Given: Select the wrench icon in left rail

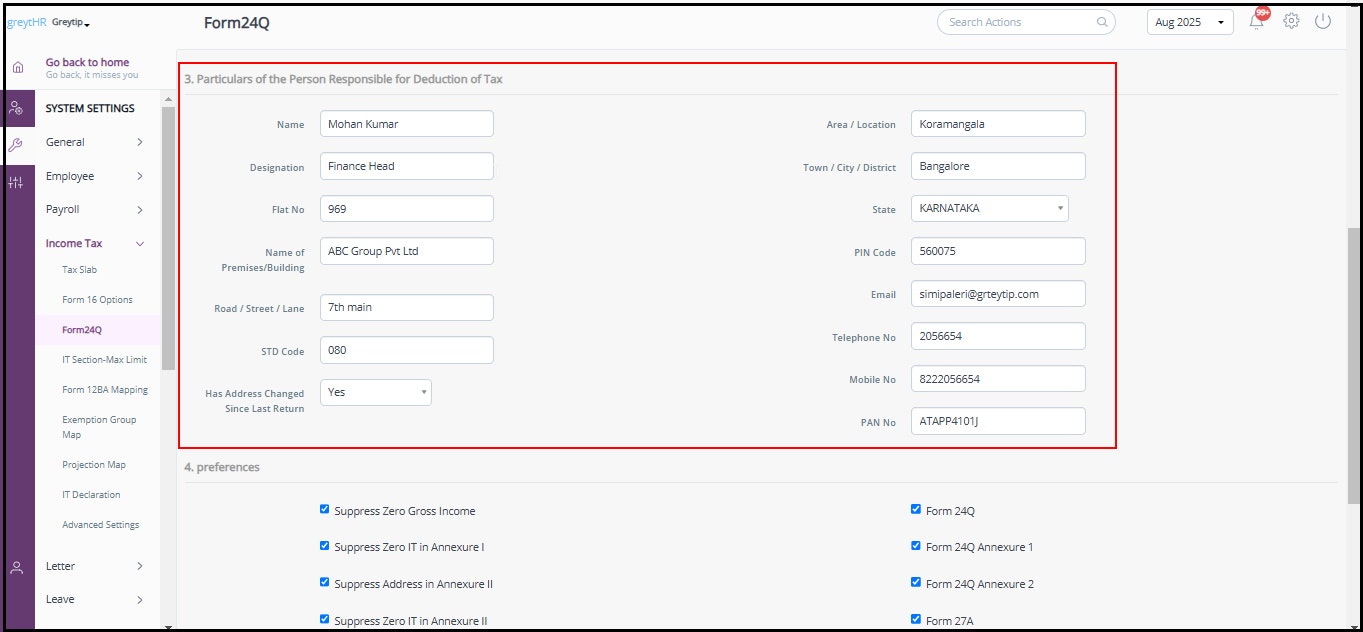Looking at the screenshot, I should (17, 144).
